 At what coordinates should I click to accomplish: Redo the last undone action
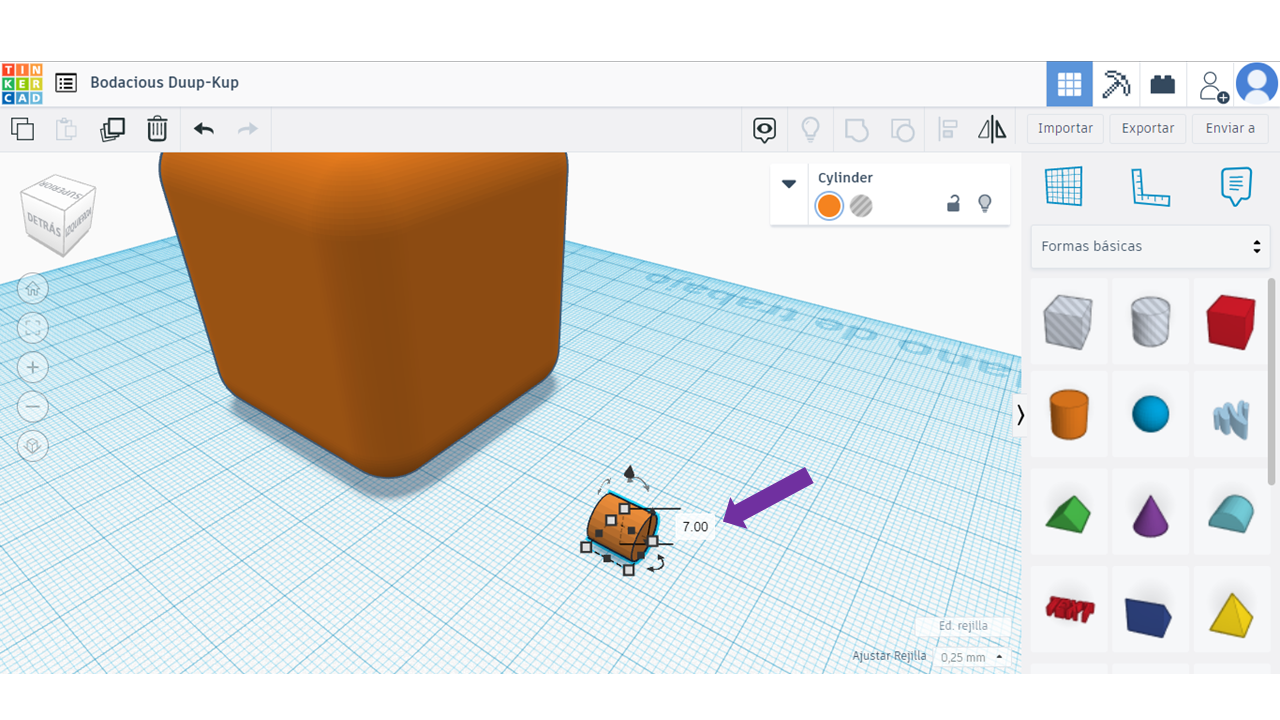(247, 129)
